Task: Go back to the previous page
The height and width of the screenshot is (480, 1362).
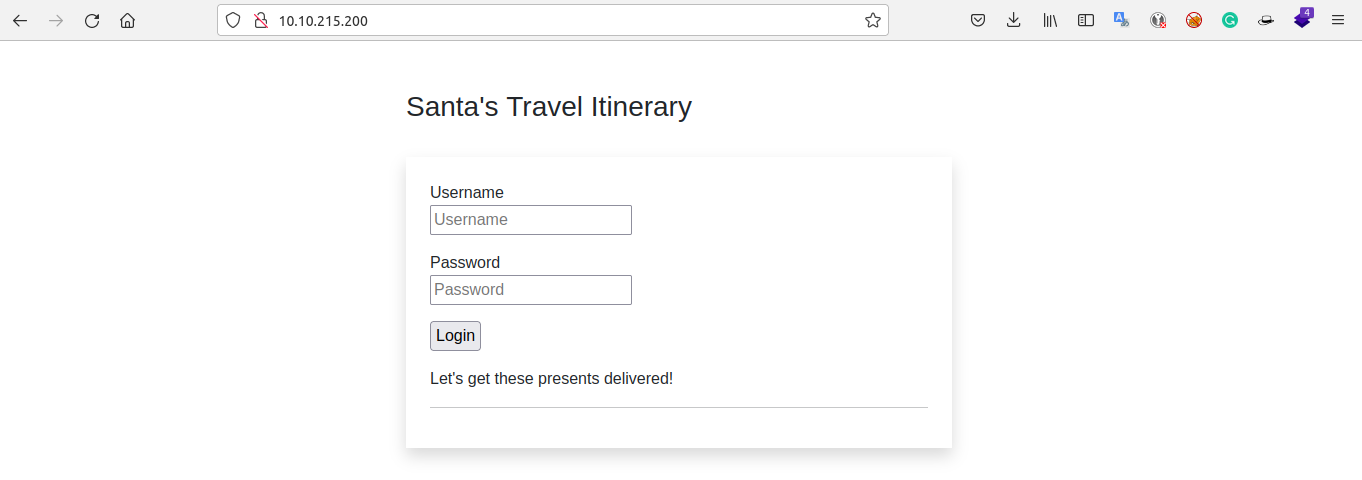Action: 20,20
